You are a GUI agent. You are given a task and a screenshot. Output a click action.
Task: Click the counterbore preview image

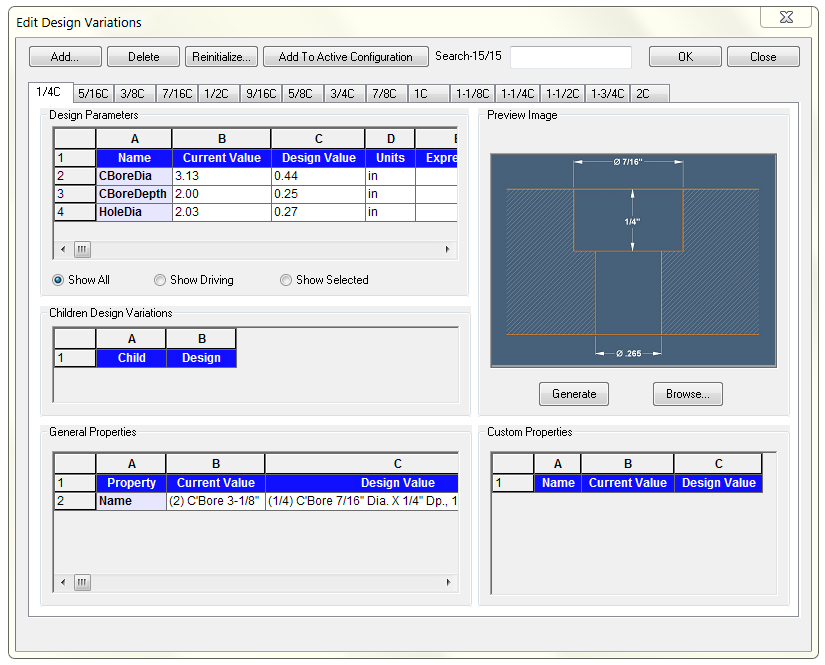pos(633,260)
